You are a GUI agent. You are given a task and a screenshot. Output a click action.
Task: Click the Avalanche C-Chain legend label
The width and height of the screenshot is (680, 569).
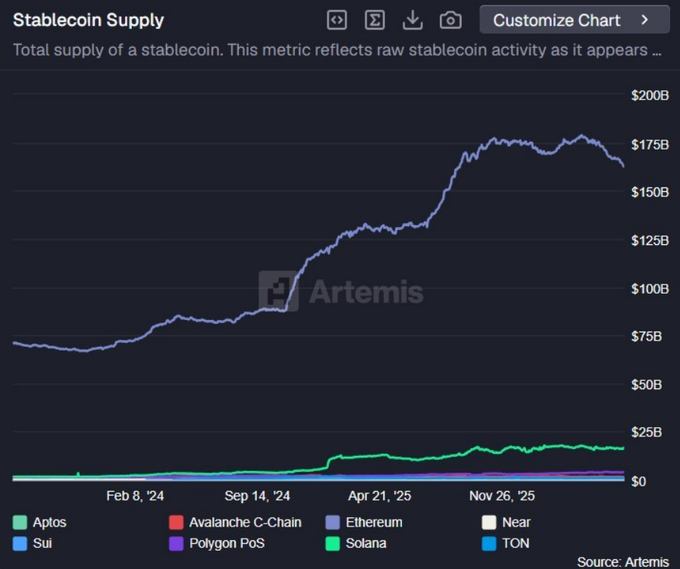pos(245,522)
